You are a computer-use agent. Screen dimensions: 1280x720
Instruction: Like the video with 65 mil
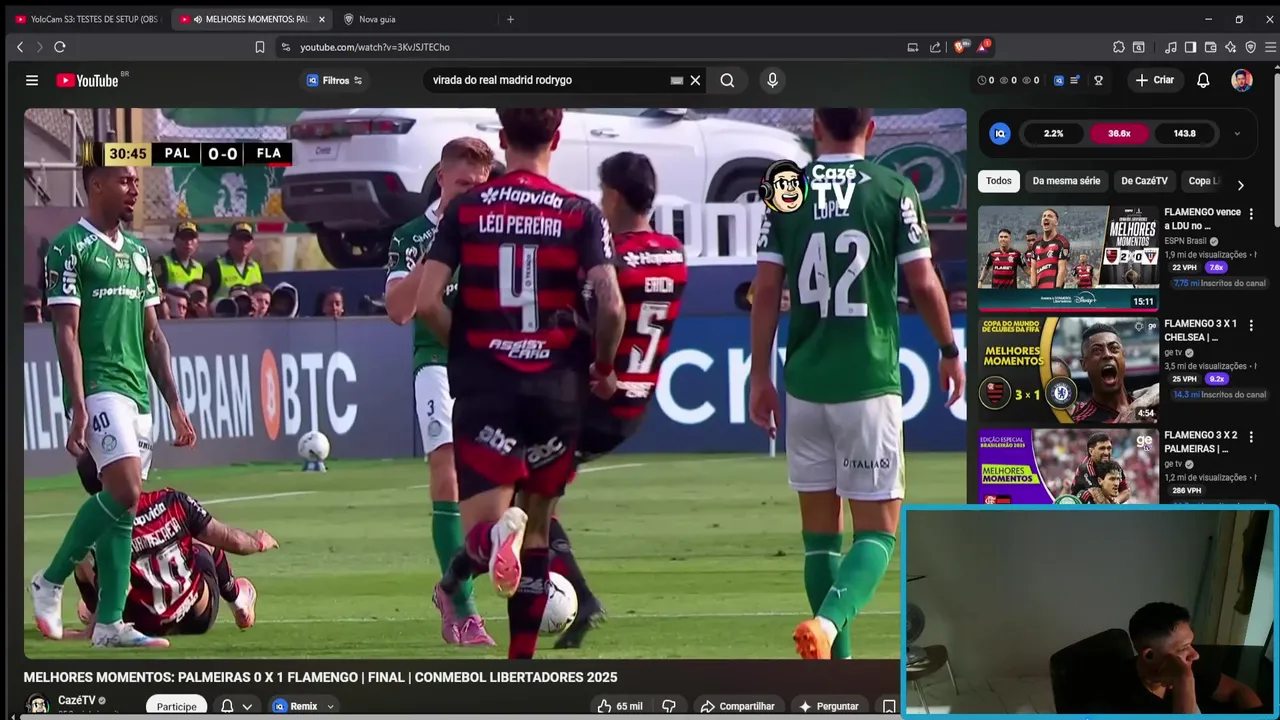pyautogui.click(x=620, y=706)
